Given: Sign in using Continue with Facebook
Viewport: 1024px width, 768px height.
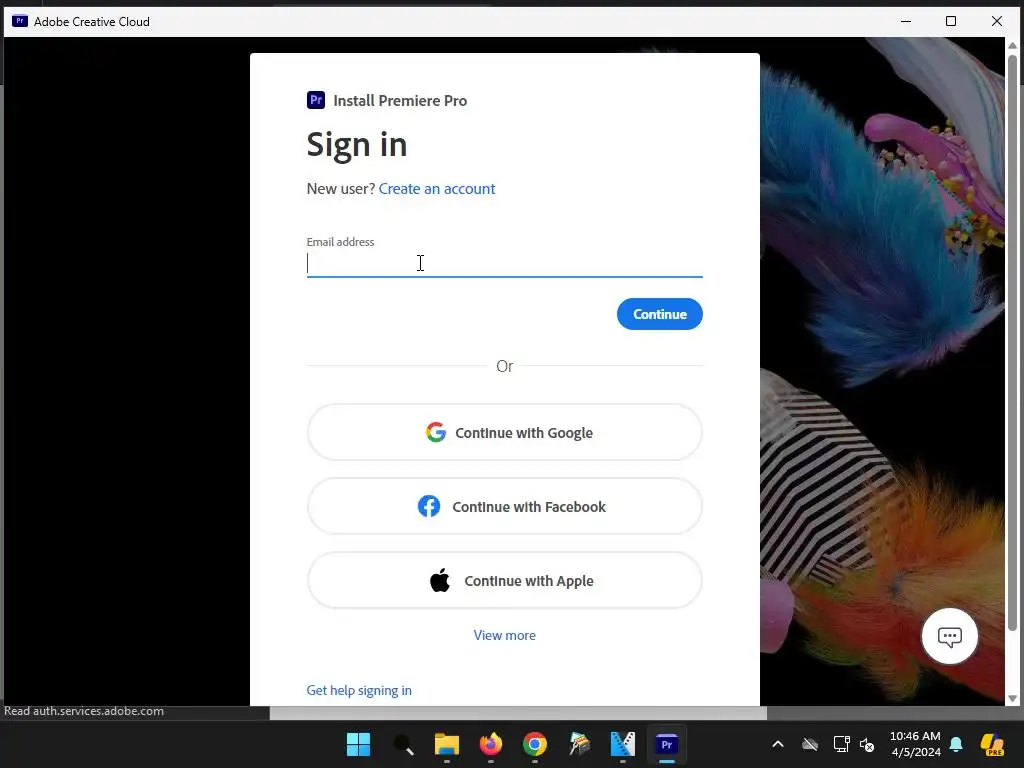Looking at the screenshot, I should (x=505, y=506).
